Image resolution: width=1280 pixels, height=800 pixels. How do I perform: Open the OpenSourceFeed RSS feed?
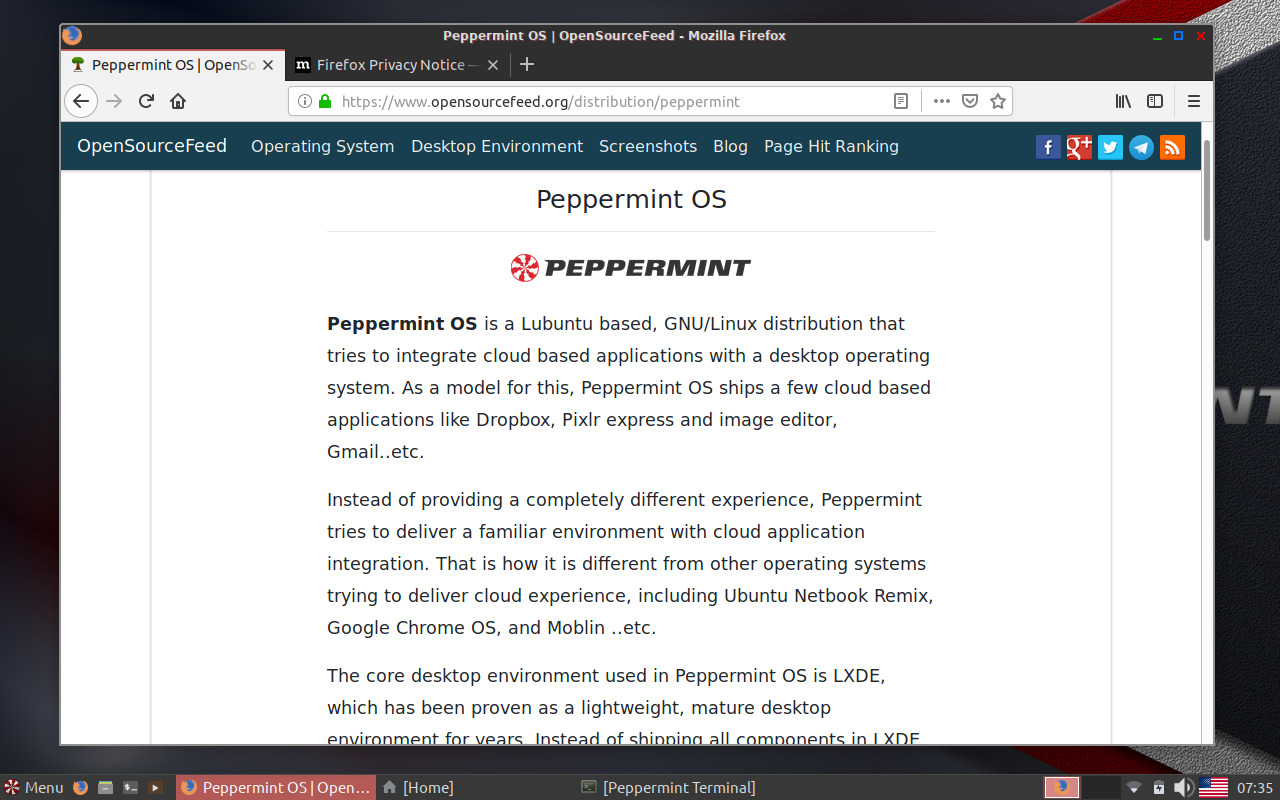(1172, 146)
